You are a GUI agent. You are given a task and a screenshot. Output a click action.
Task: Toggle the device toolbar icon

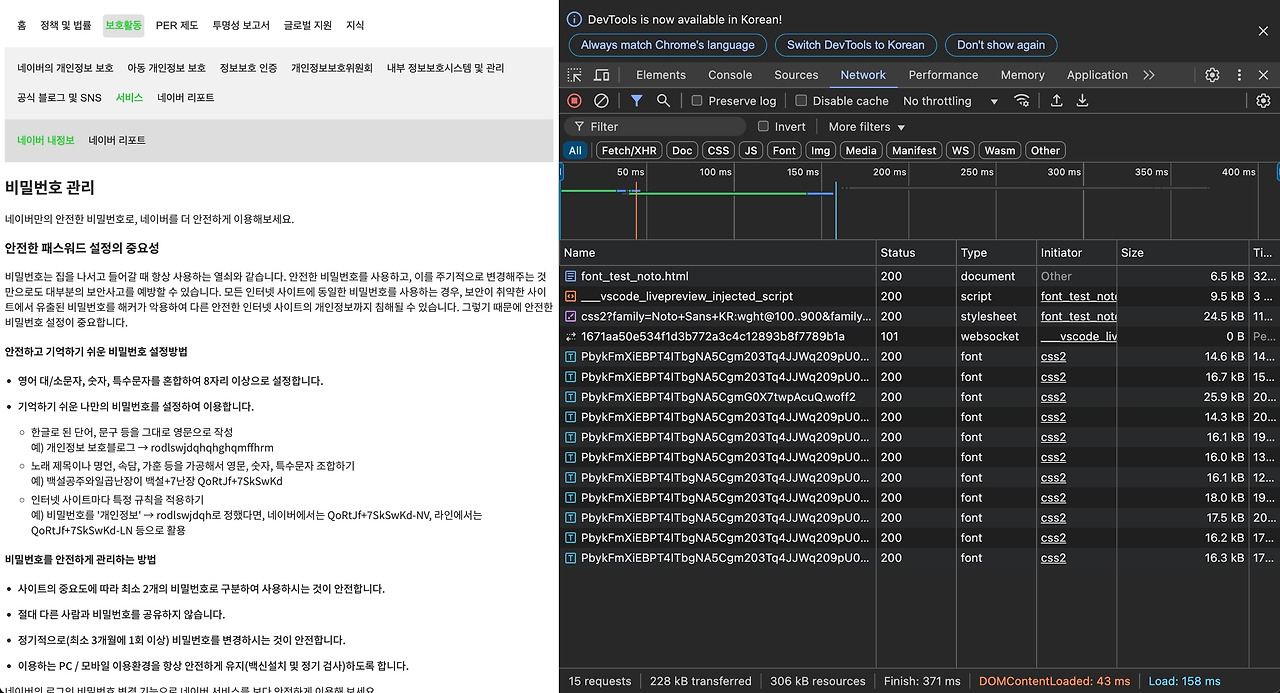tap(602, 75)
